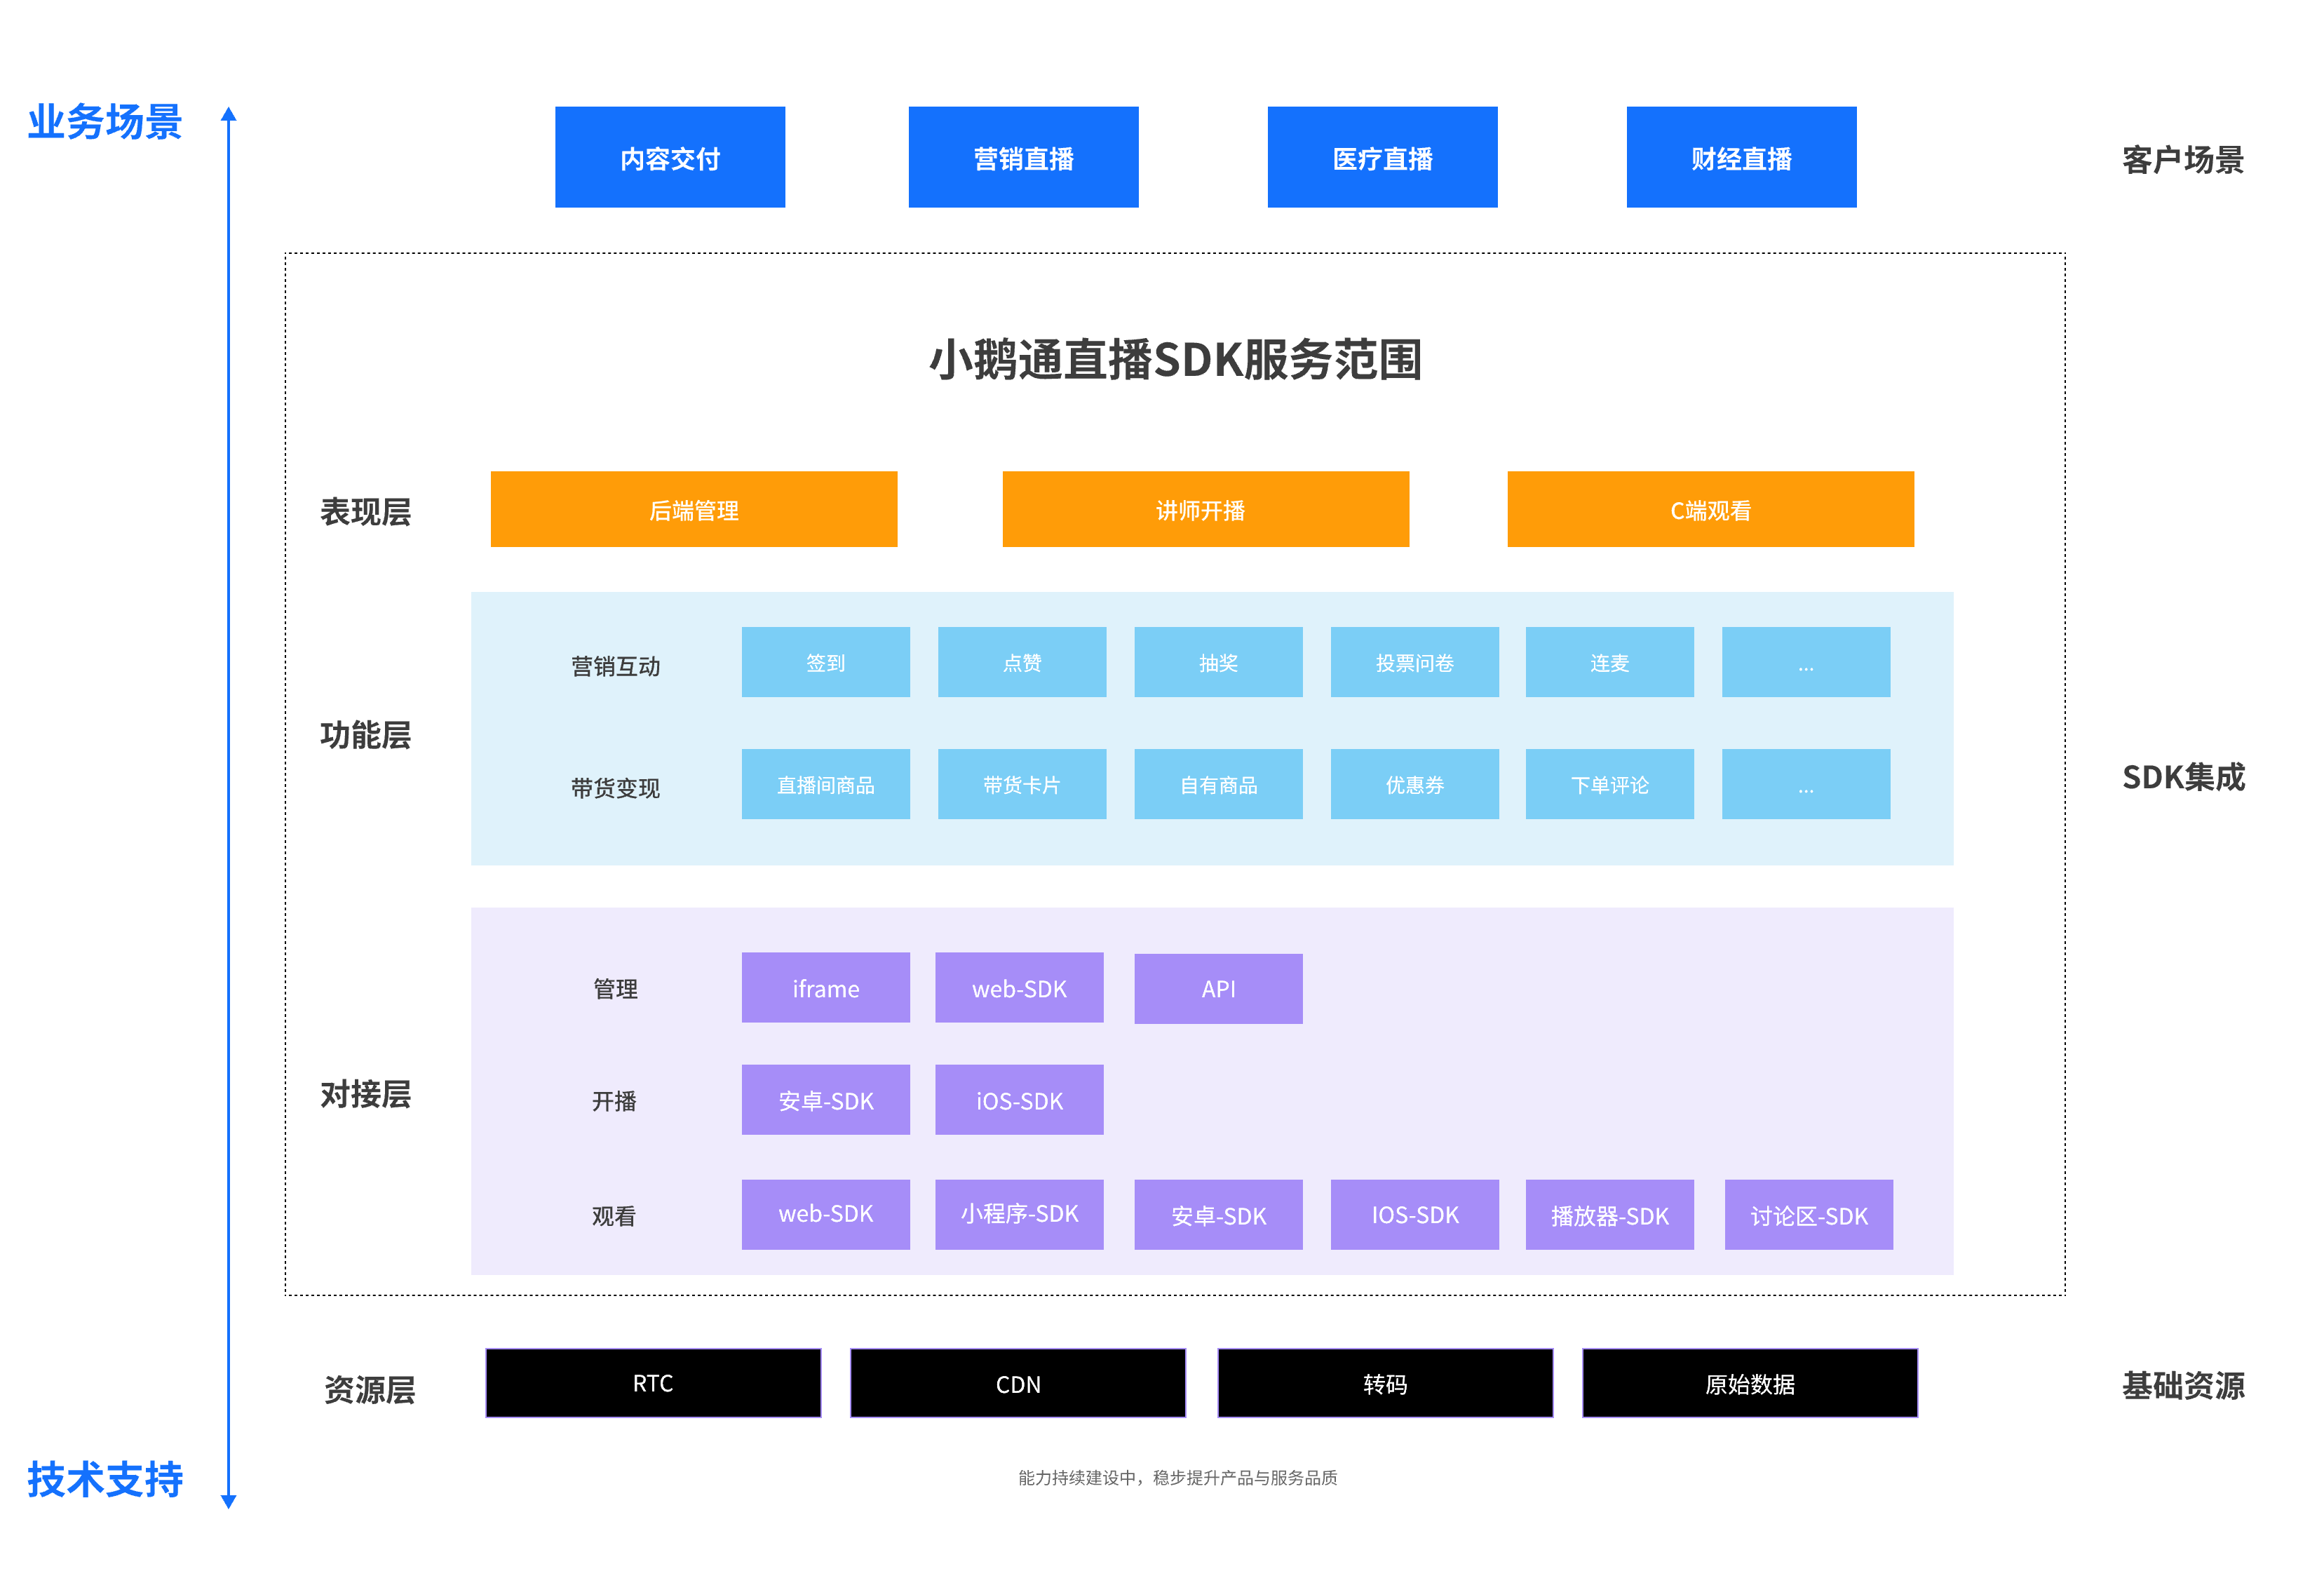This screenshot has width=2324, height=1571.
Task: Click the C端观看 orange block
Action: (x=1709, y=509)
